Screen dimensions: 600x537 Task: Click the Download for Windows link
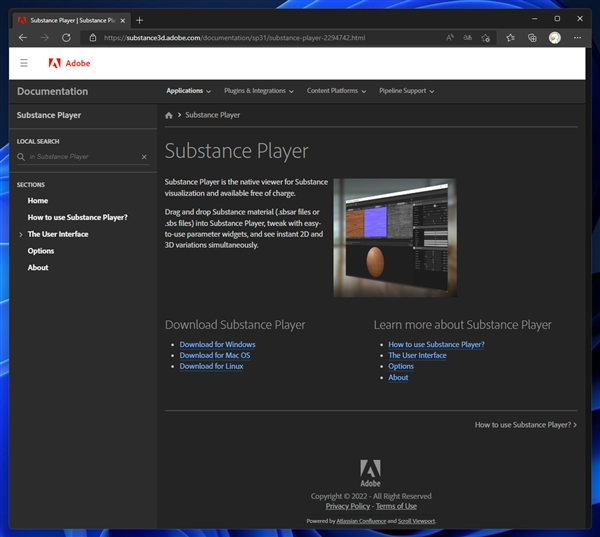tap(217, 344)
